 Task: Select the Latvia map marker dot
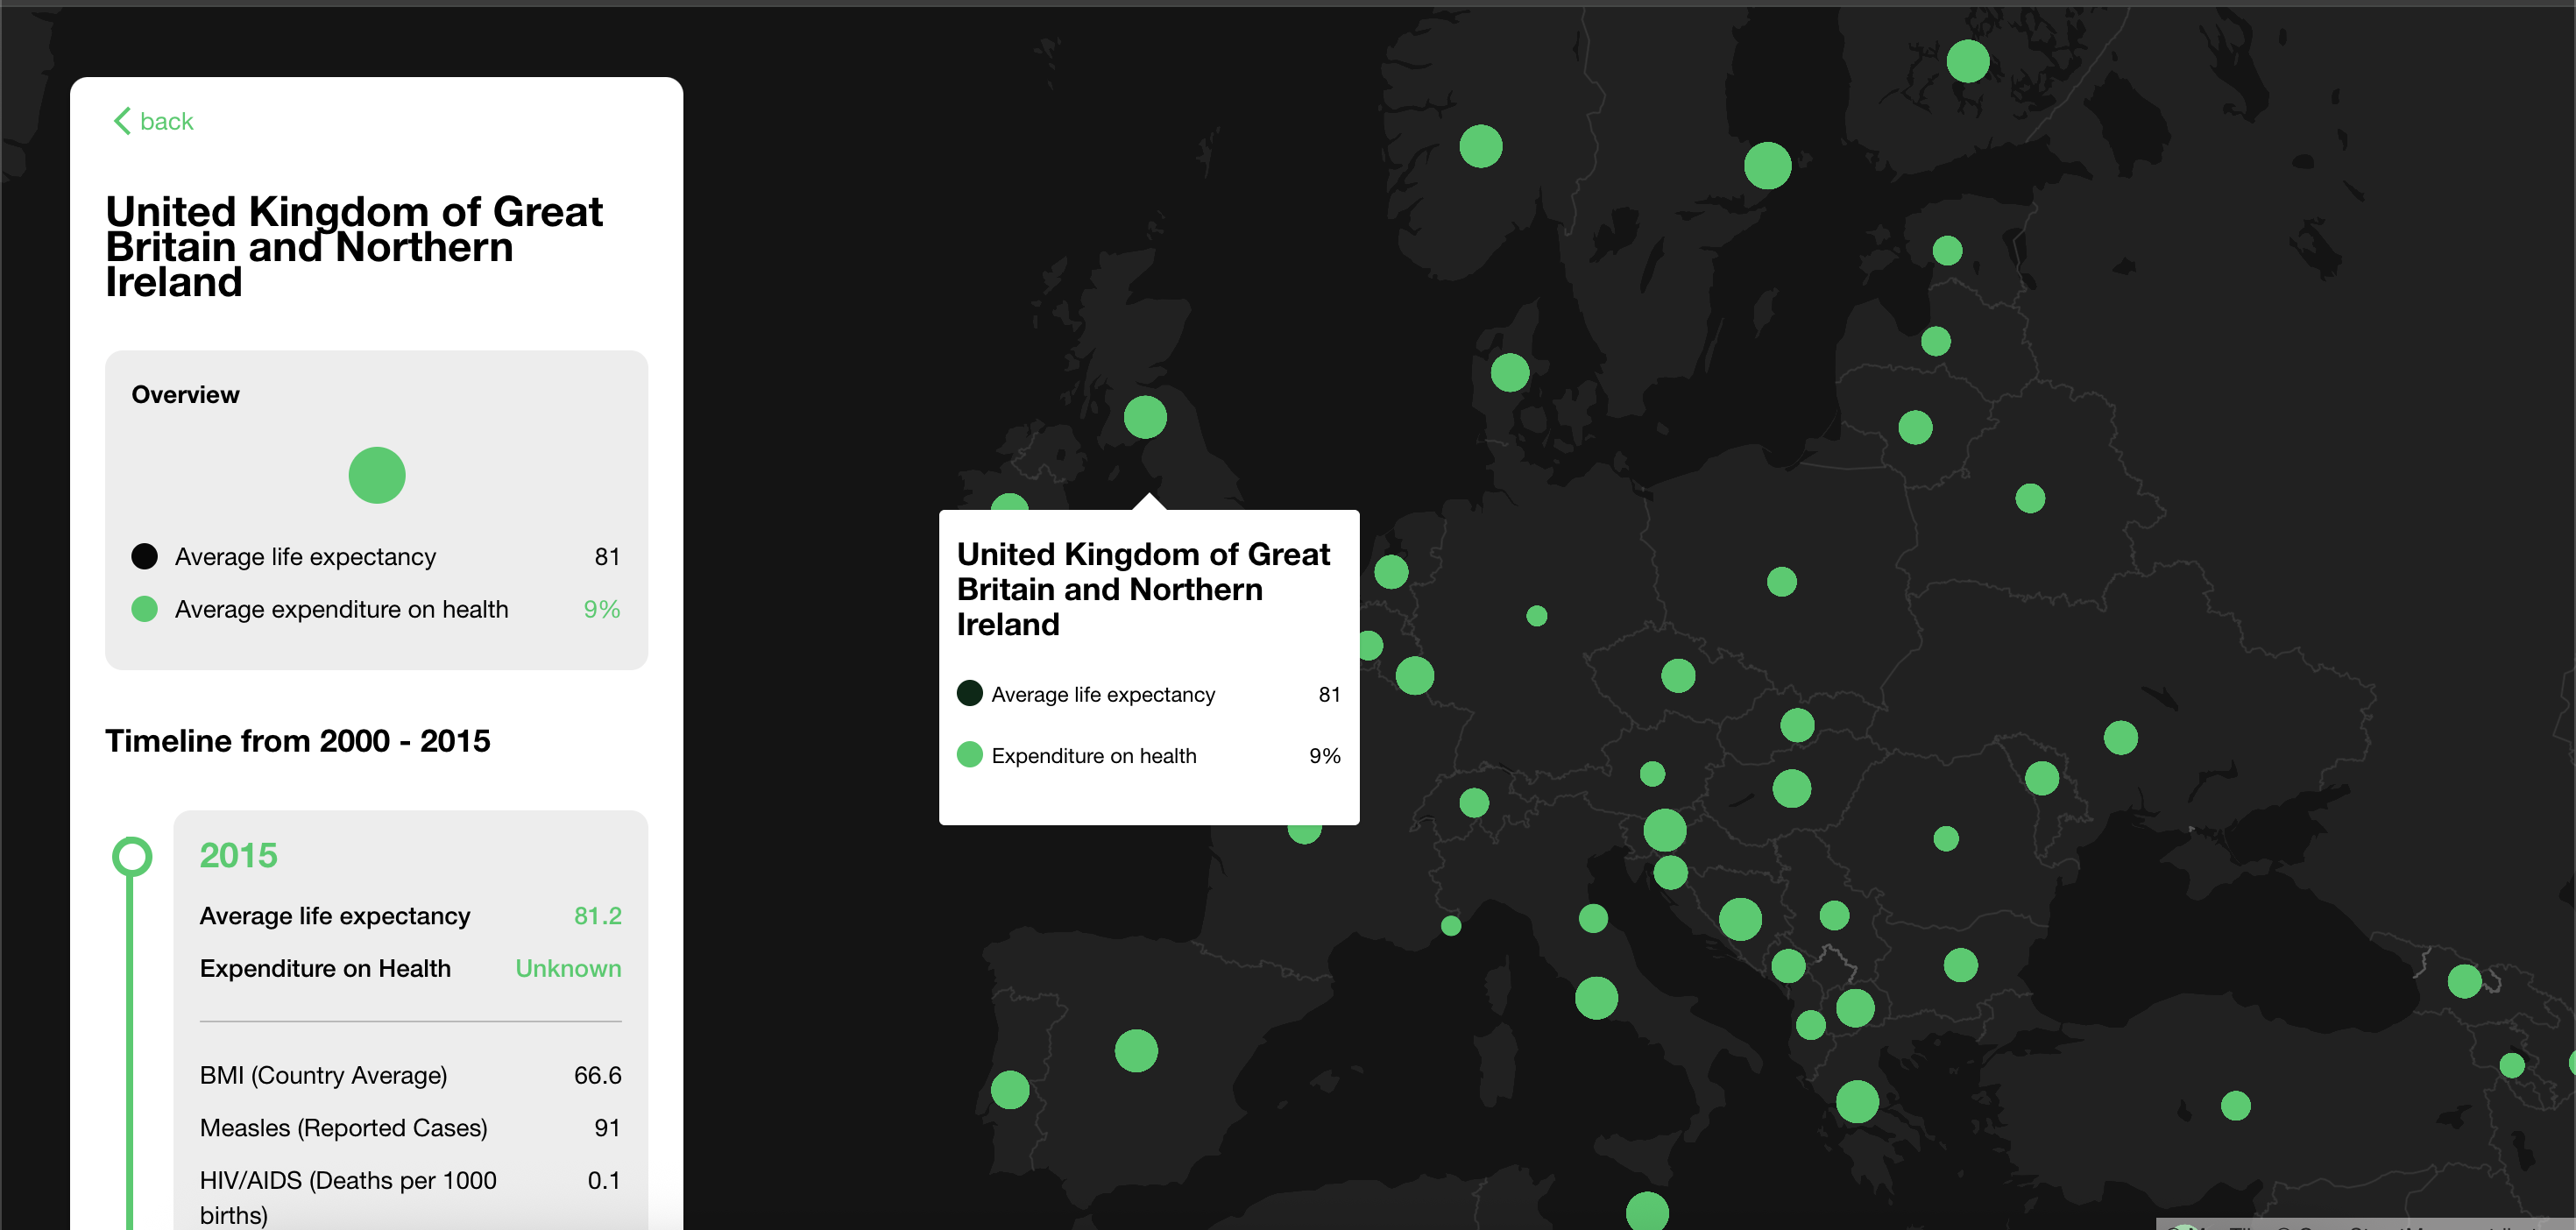[x=1936, y=341]
